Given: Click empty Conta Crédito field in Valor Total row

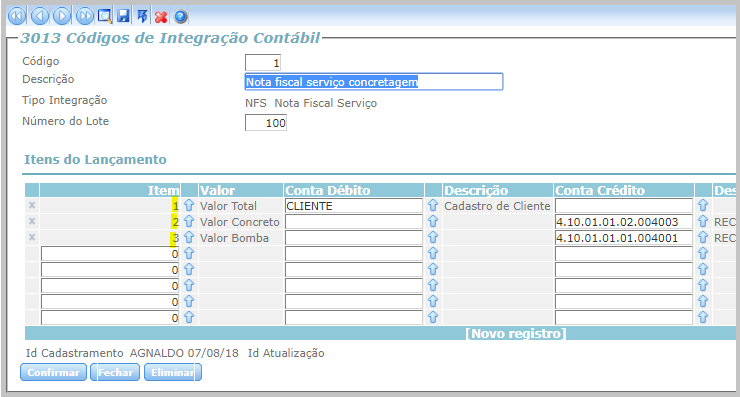Looking at the screenshot, I should (x=623, y=206).
